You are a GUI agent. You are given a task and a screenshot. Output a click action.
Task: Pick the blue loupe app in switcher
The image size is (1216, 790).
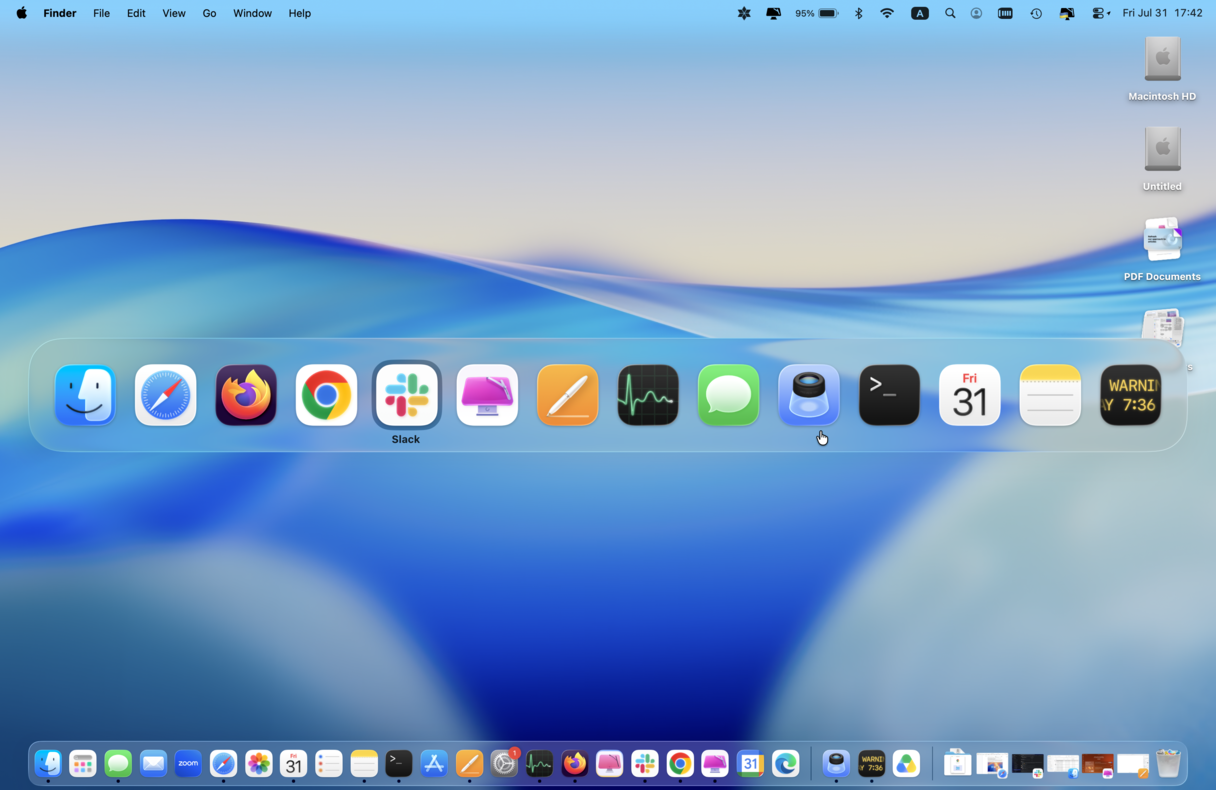tap(809, 395)
